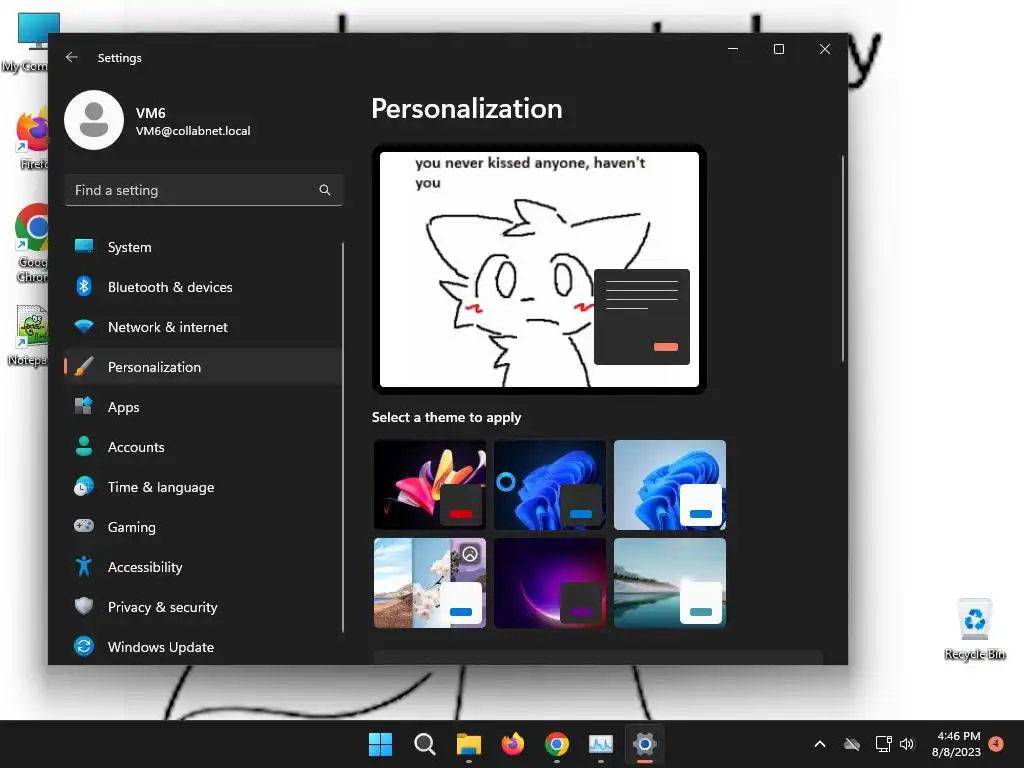This screenshot has width=1024, height=768.
Task: Click the Bluetooth icon in settings sidebar
Action: pyautogui.click(x=84, y=286)
